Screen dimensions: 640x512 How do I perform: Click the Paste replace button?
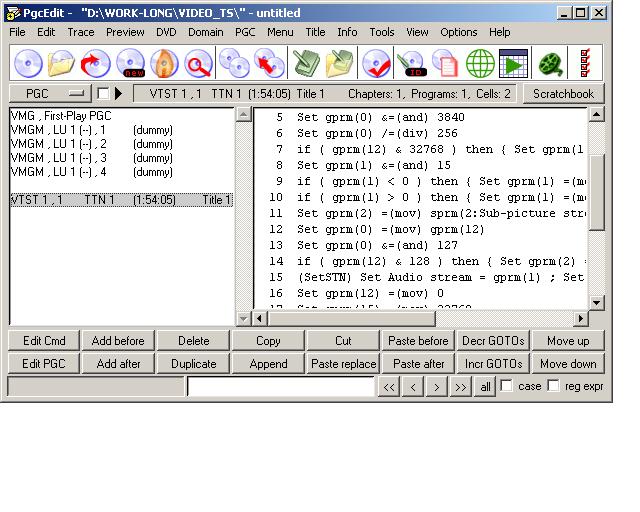[344, 363]
